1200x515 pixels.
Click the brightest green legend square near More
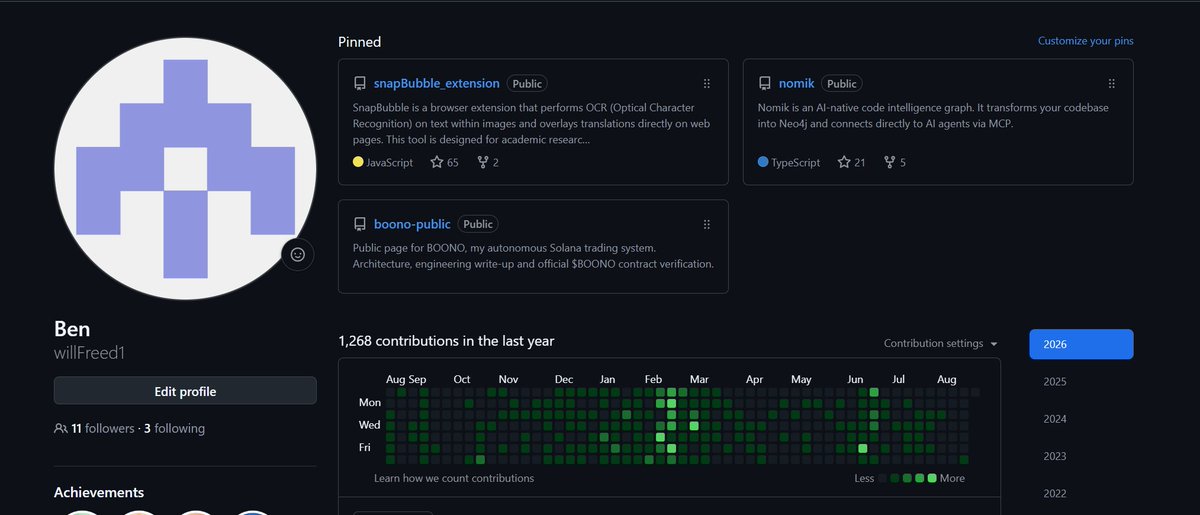(932, 478)
